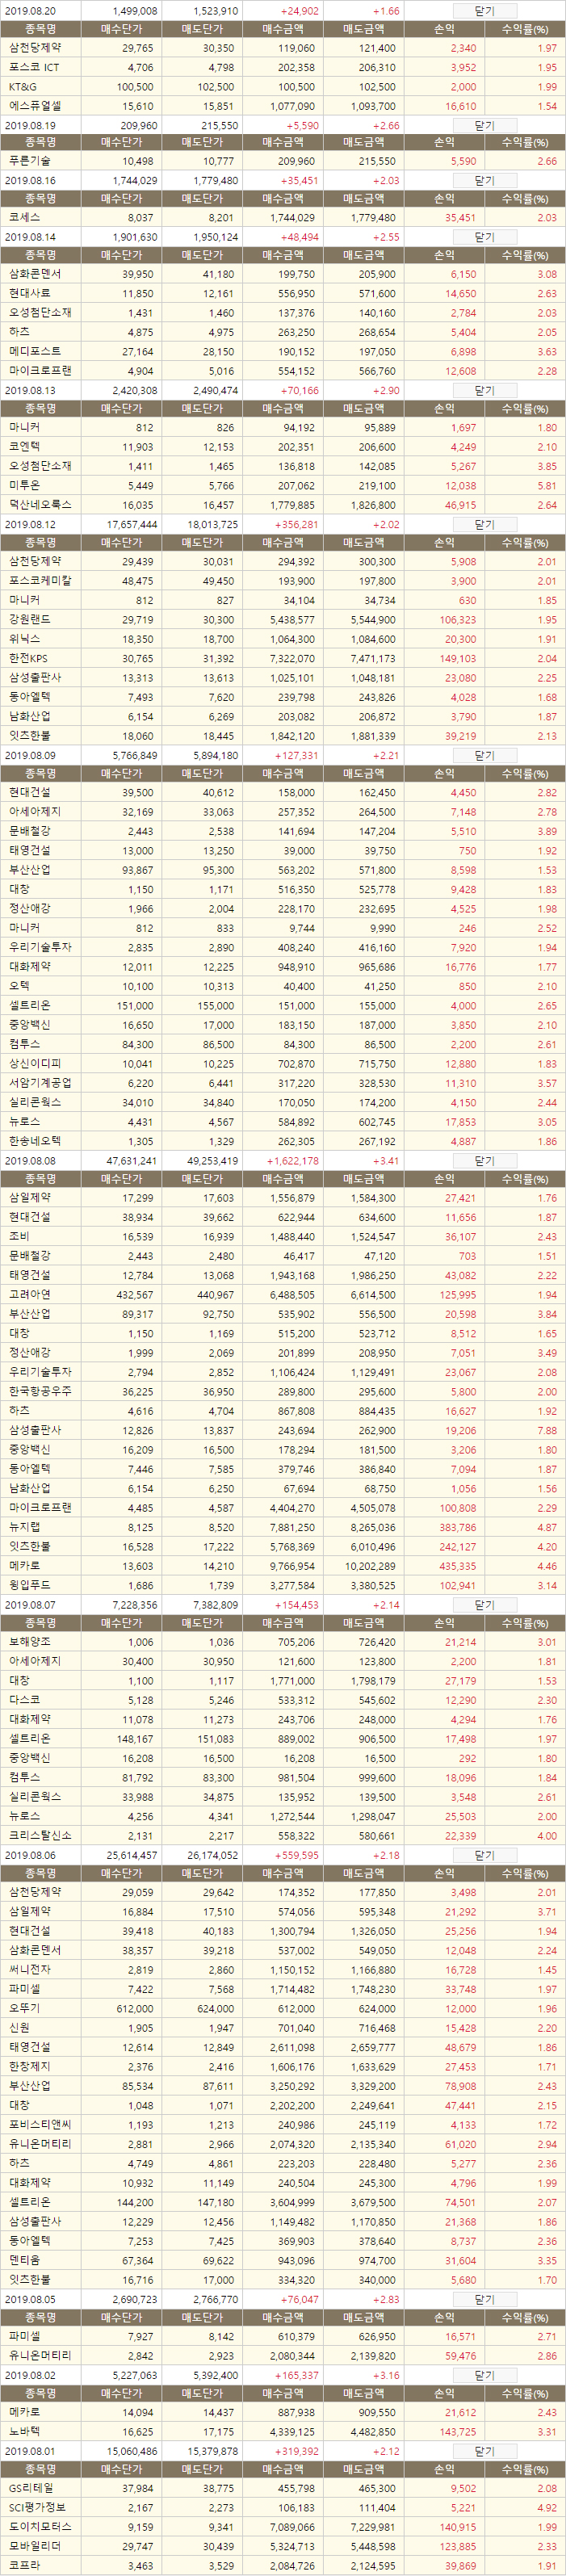Click the 상신이디피 stock name
Image resolution: width=566 pixels, height=2576 pixels.
(34, 1063)
